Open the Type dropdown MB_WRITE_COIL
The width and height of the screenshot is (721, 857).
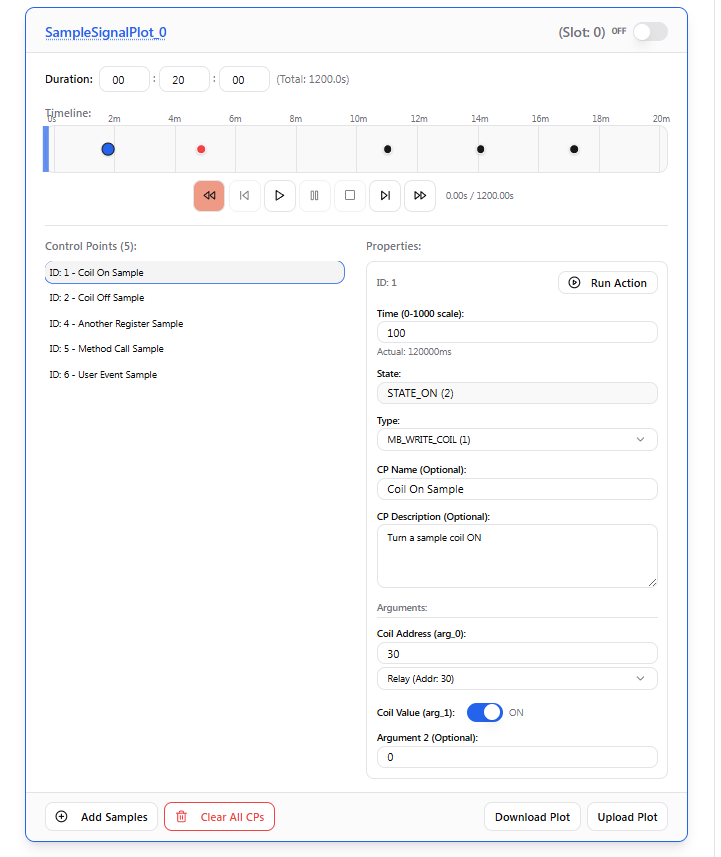click(517, 439)
